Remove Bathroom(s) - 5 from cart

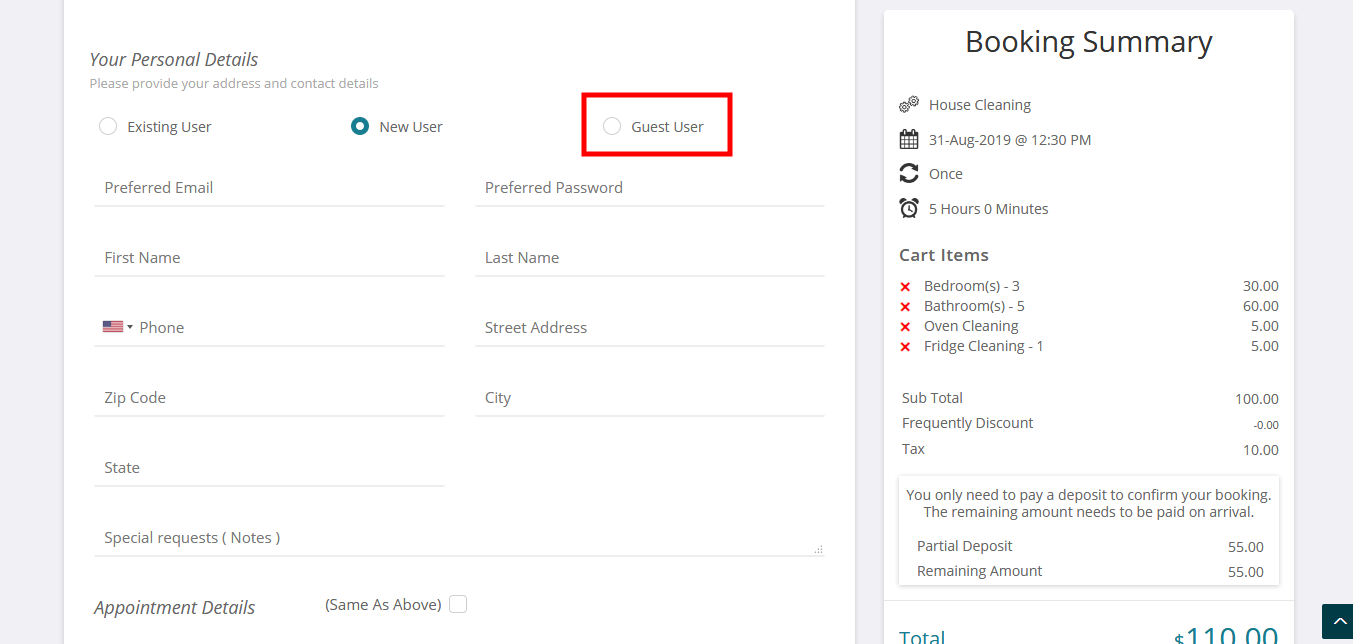tap(905, 307)
